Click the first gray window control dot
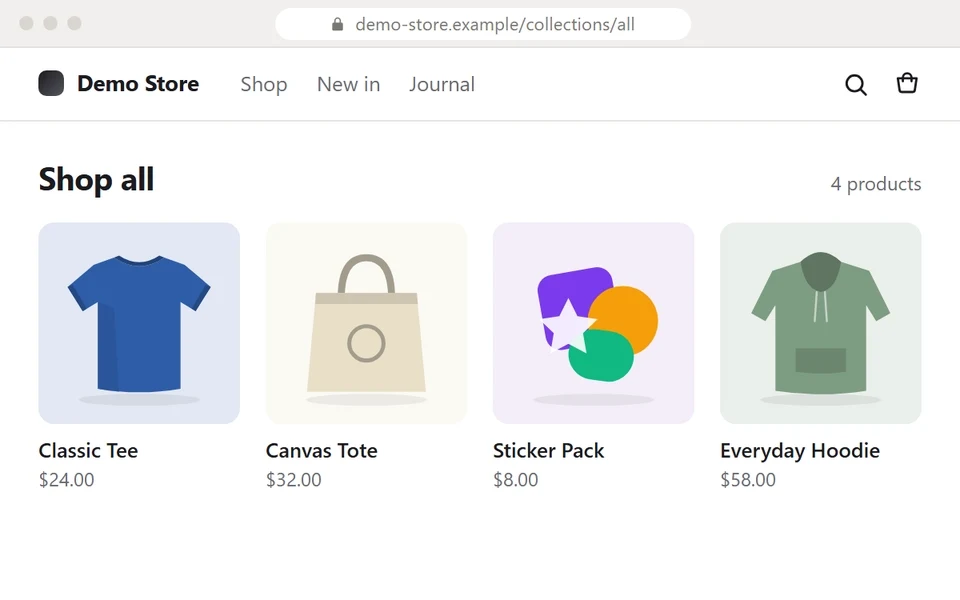 click(x=26, y=23)
